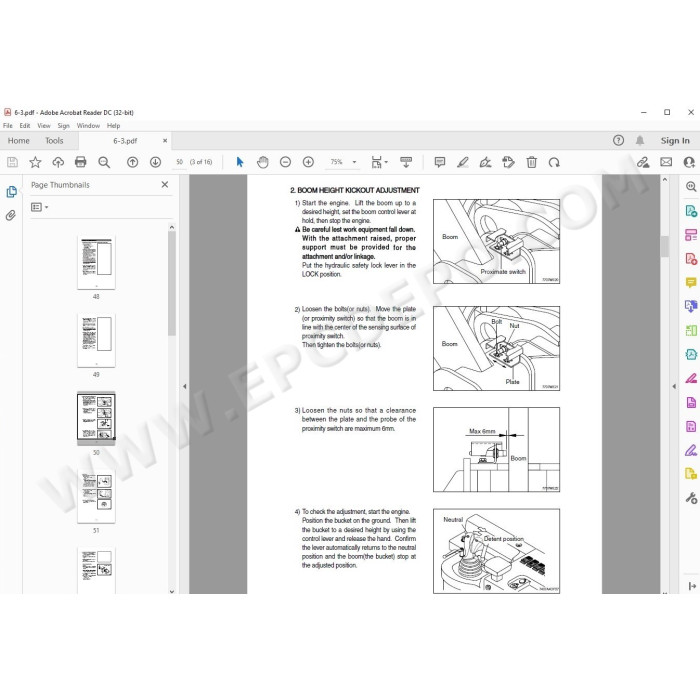Open the Edit PDF tool in right pane
The height and width of the screenshot is (700, 700).
tap(691, 235)
